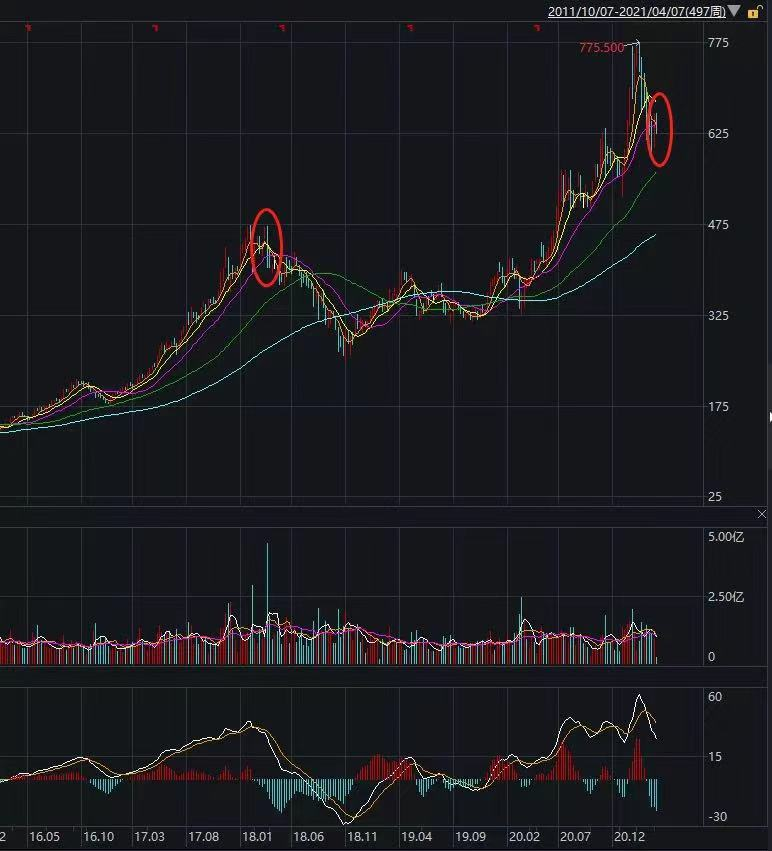Image resolution: width=772 pixels, height=851 pixels.
Task: Open the date range dropdown triangle
Action: [734, 10]
